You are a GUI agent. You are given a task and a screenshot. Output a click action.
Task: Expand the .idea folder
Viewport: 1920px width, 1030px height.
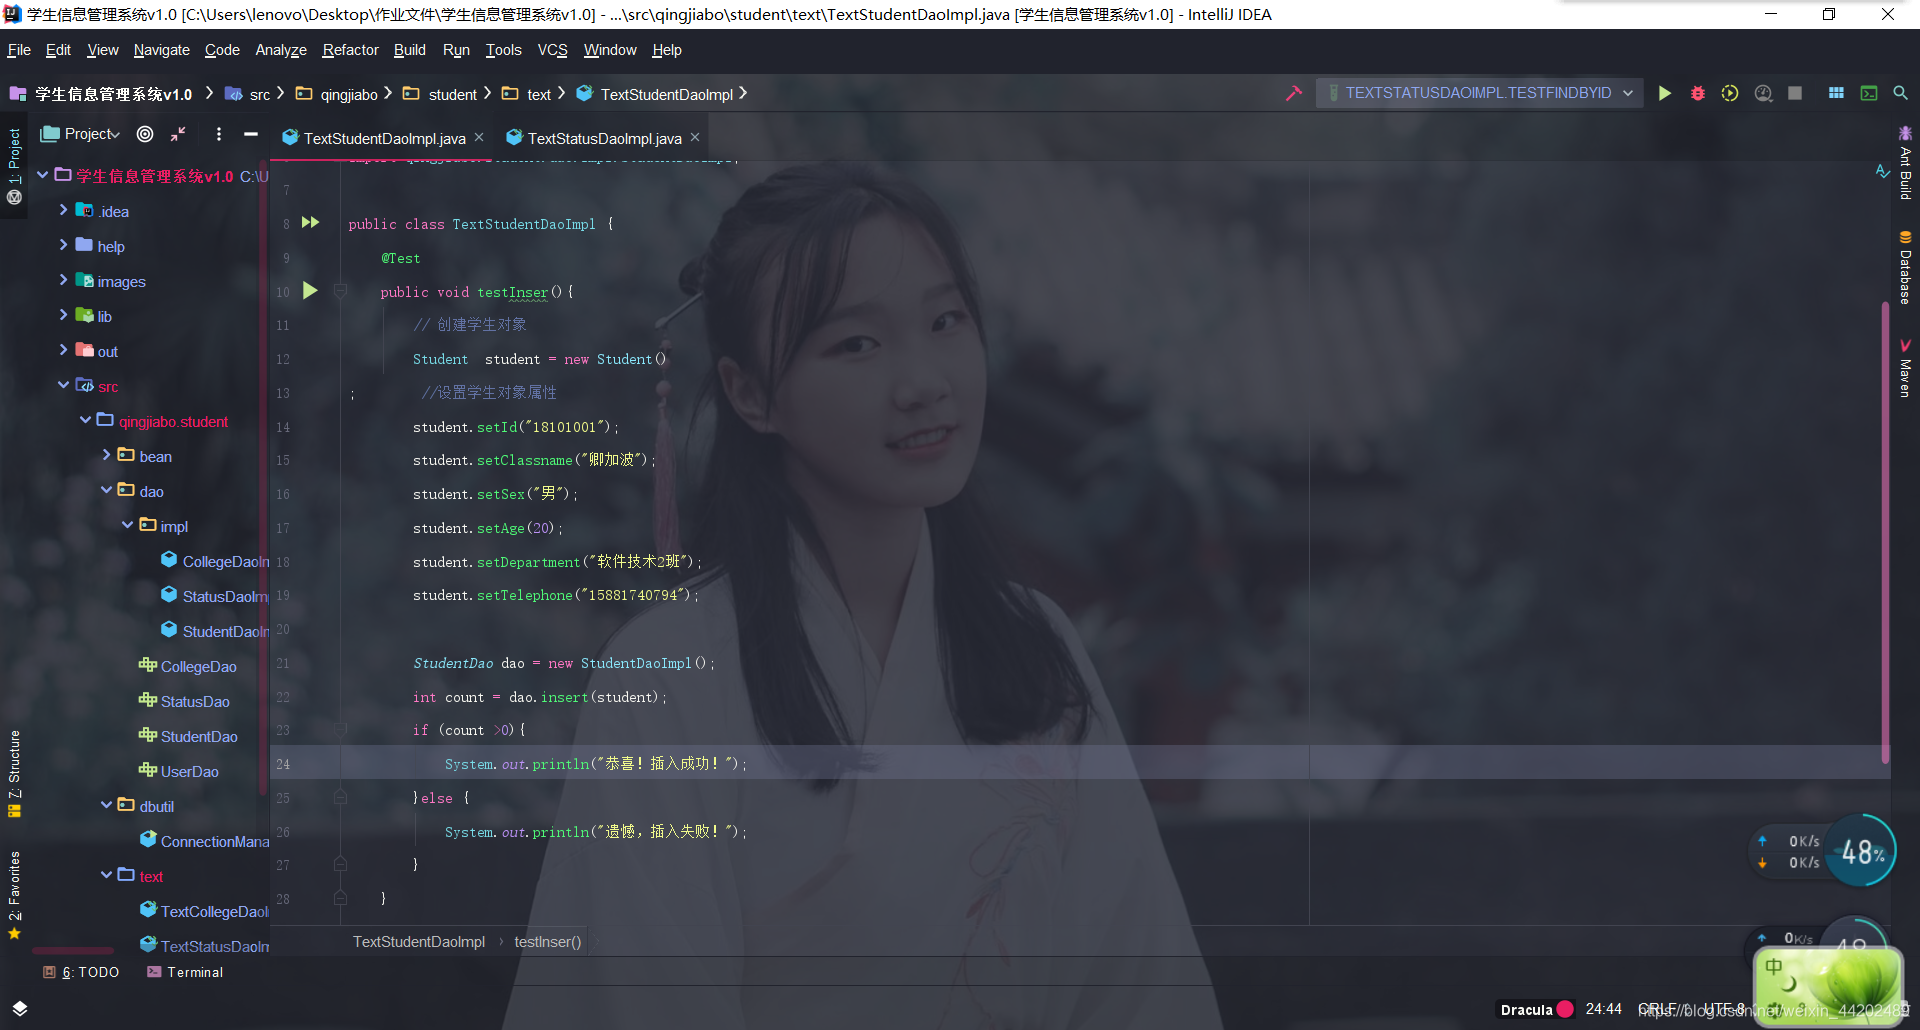tap(63, 210)
